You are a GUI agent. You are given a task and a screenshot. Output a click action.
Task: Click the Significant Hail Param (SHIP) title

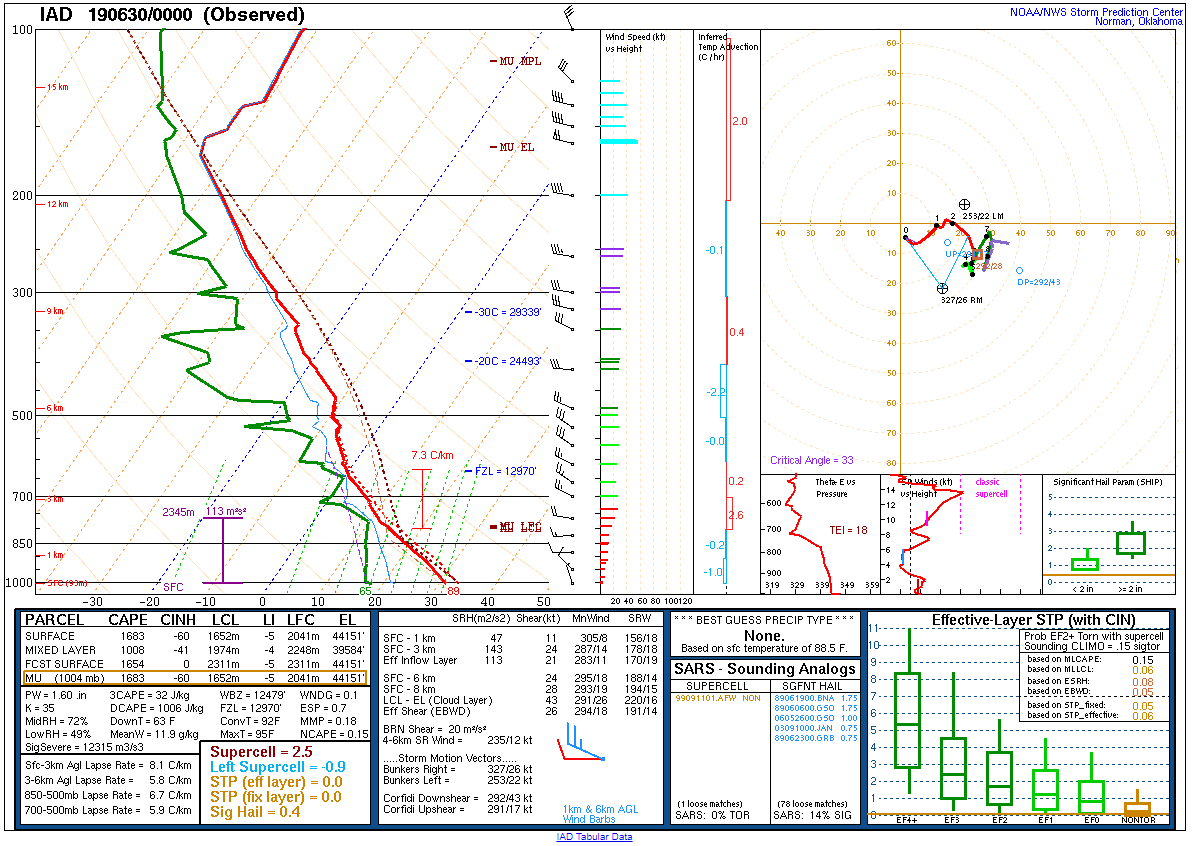click(x=1108, y=482)
